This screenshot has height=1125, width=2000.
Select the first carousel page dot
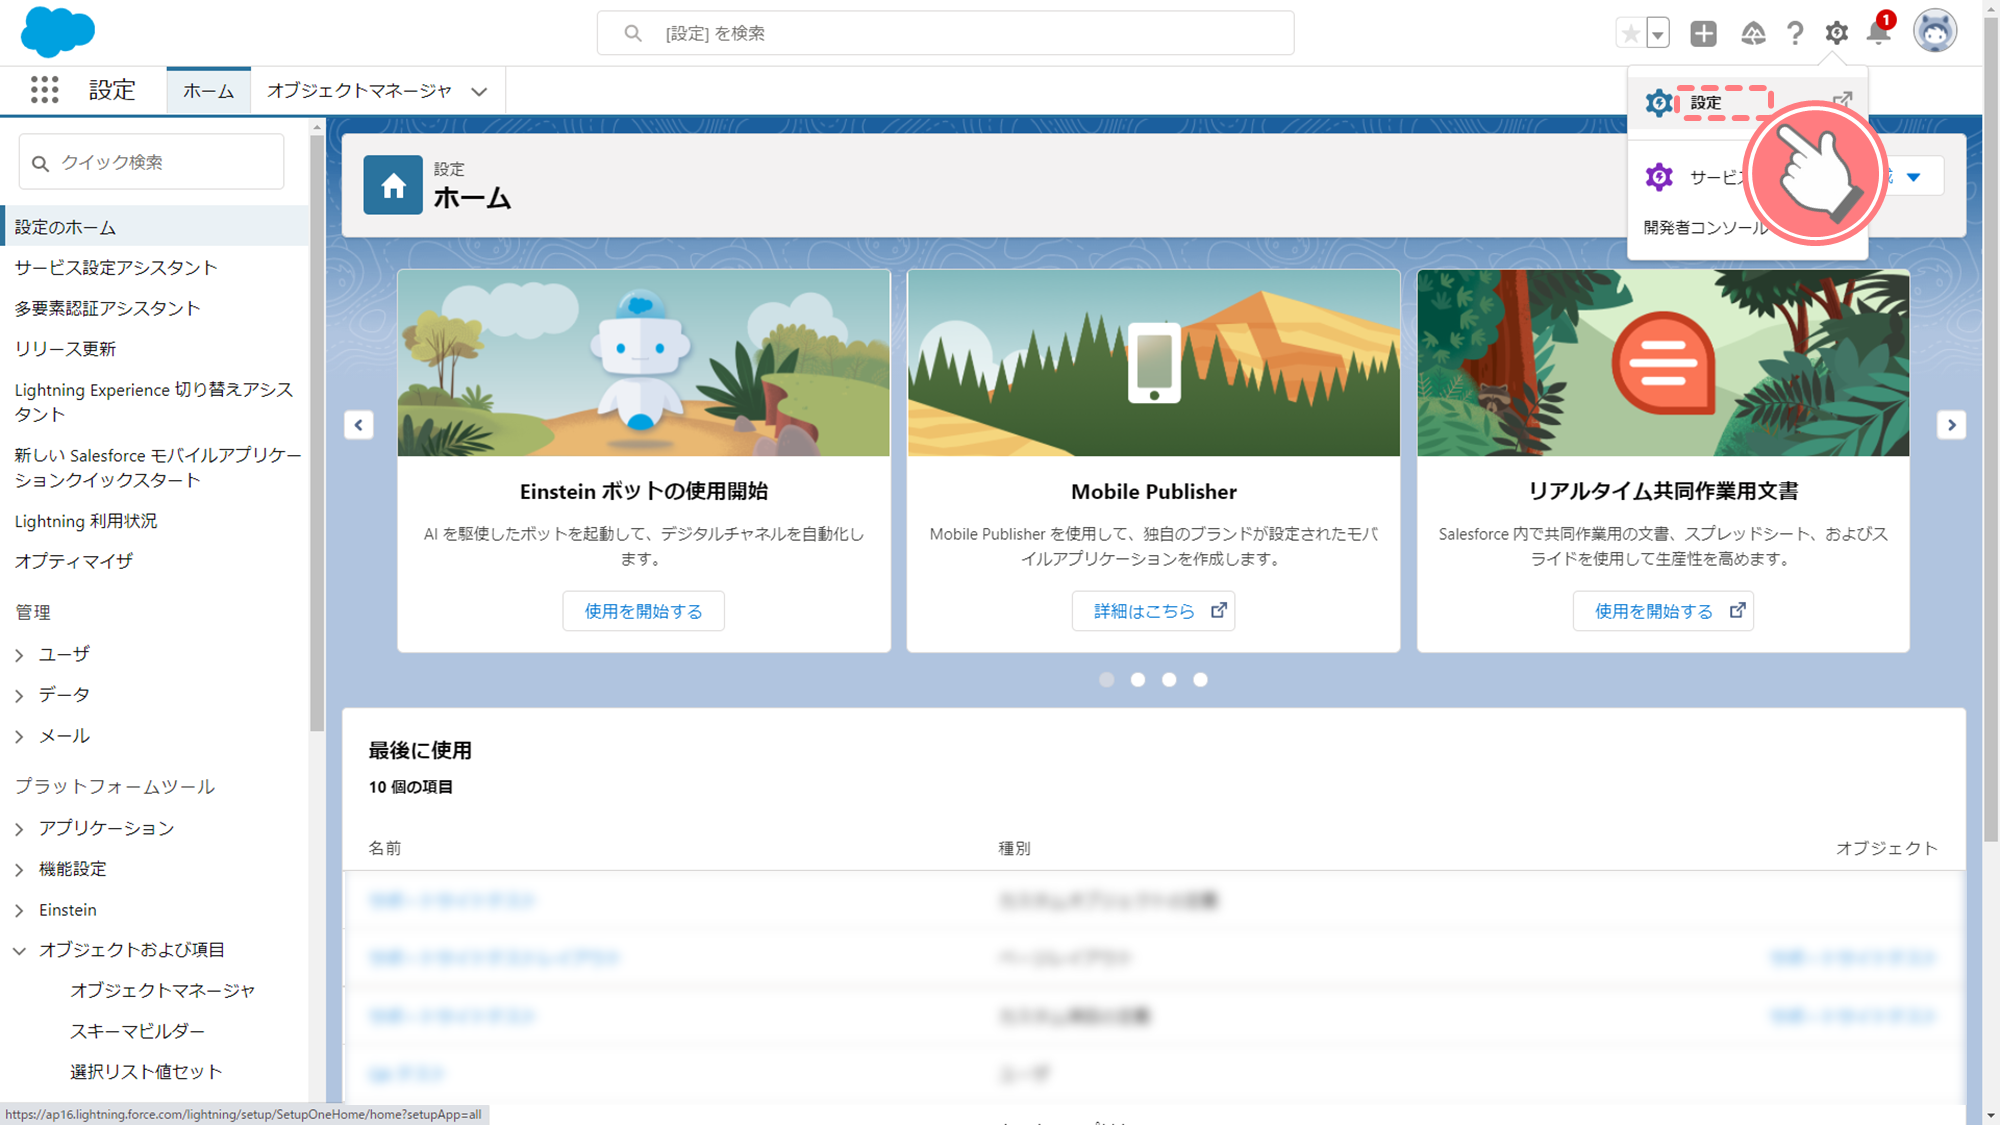[1106, 680]
